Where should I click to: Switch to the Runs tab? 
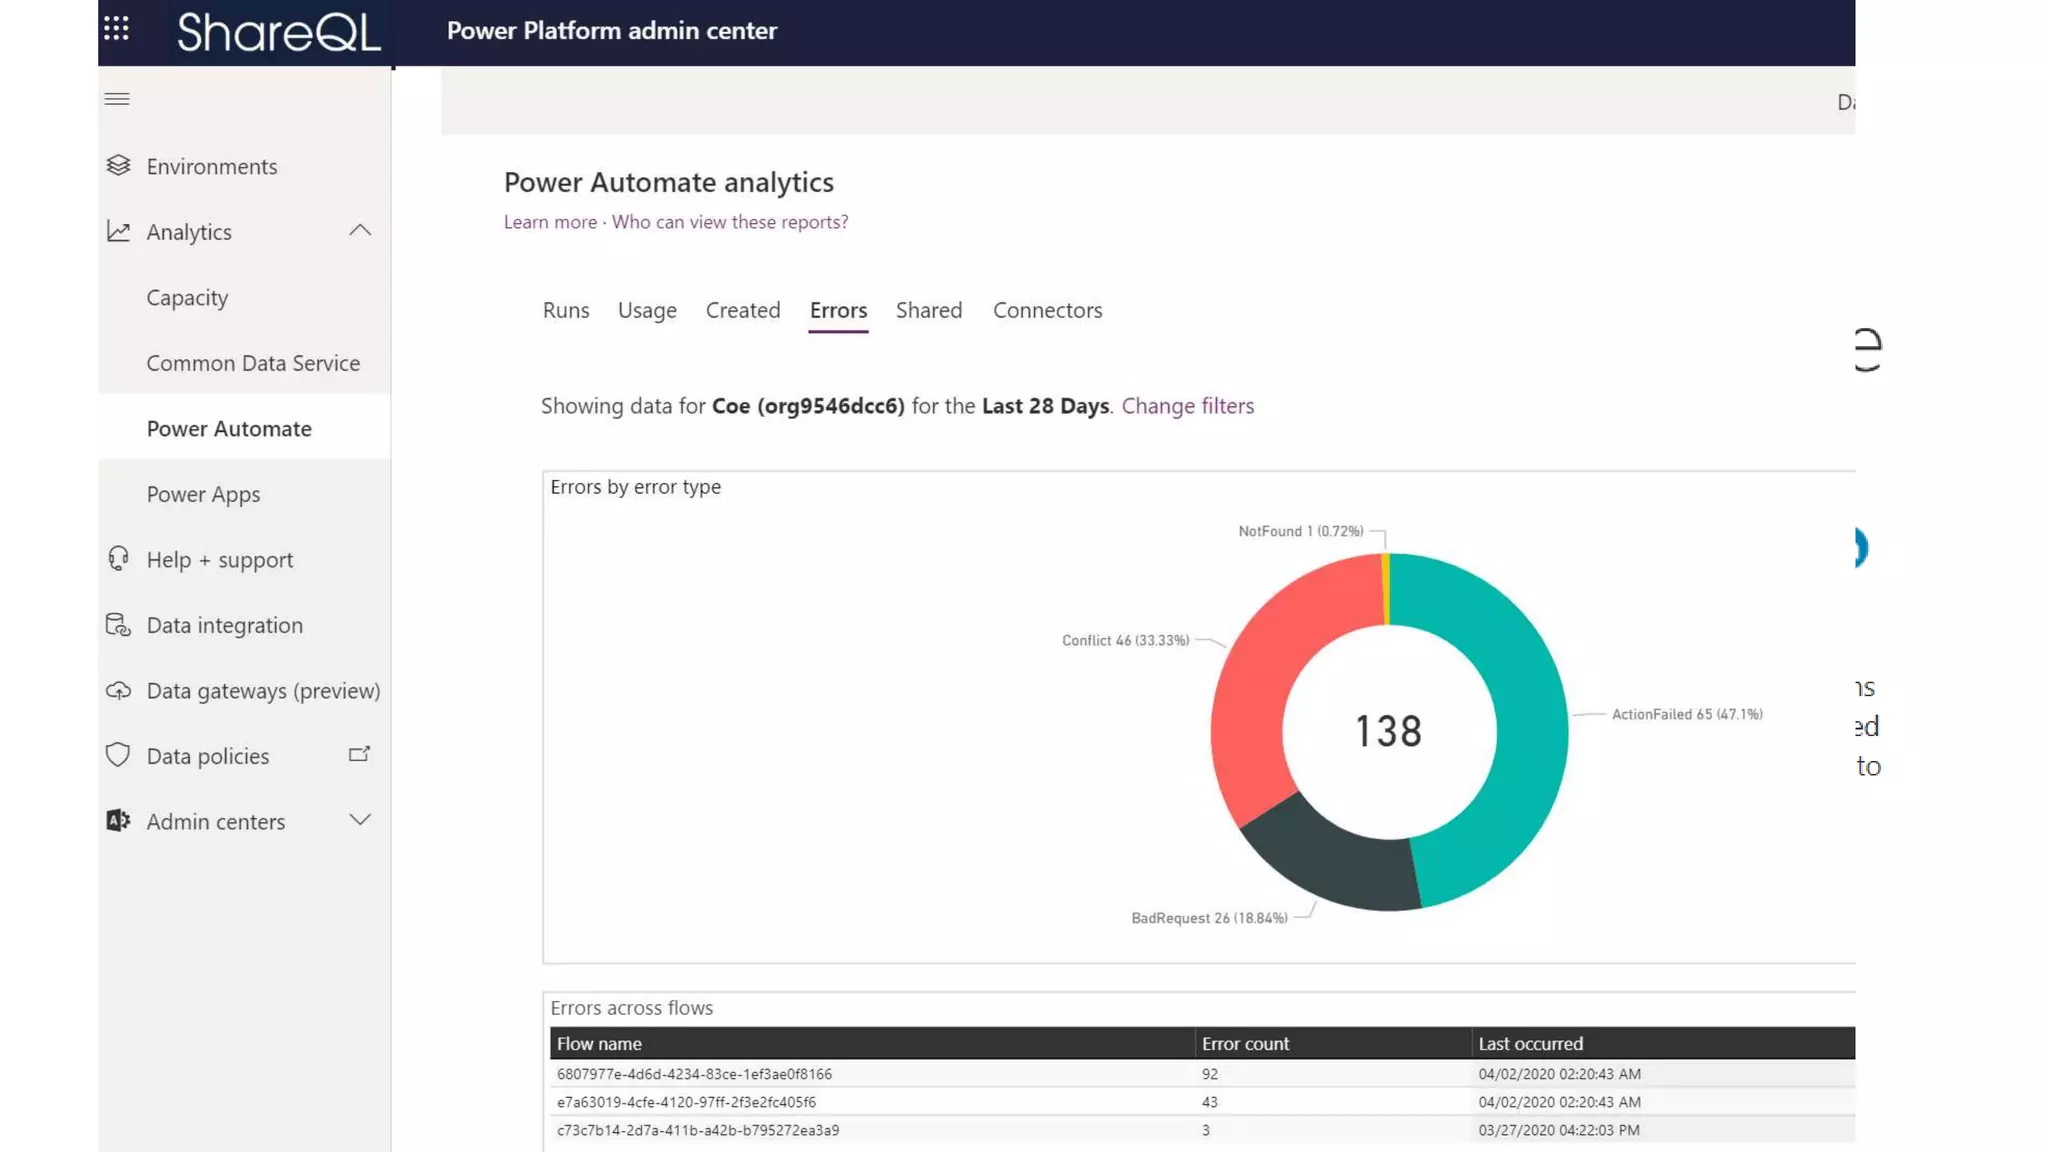[x=566, y=310]
